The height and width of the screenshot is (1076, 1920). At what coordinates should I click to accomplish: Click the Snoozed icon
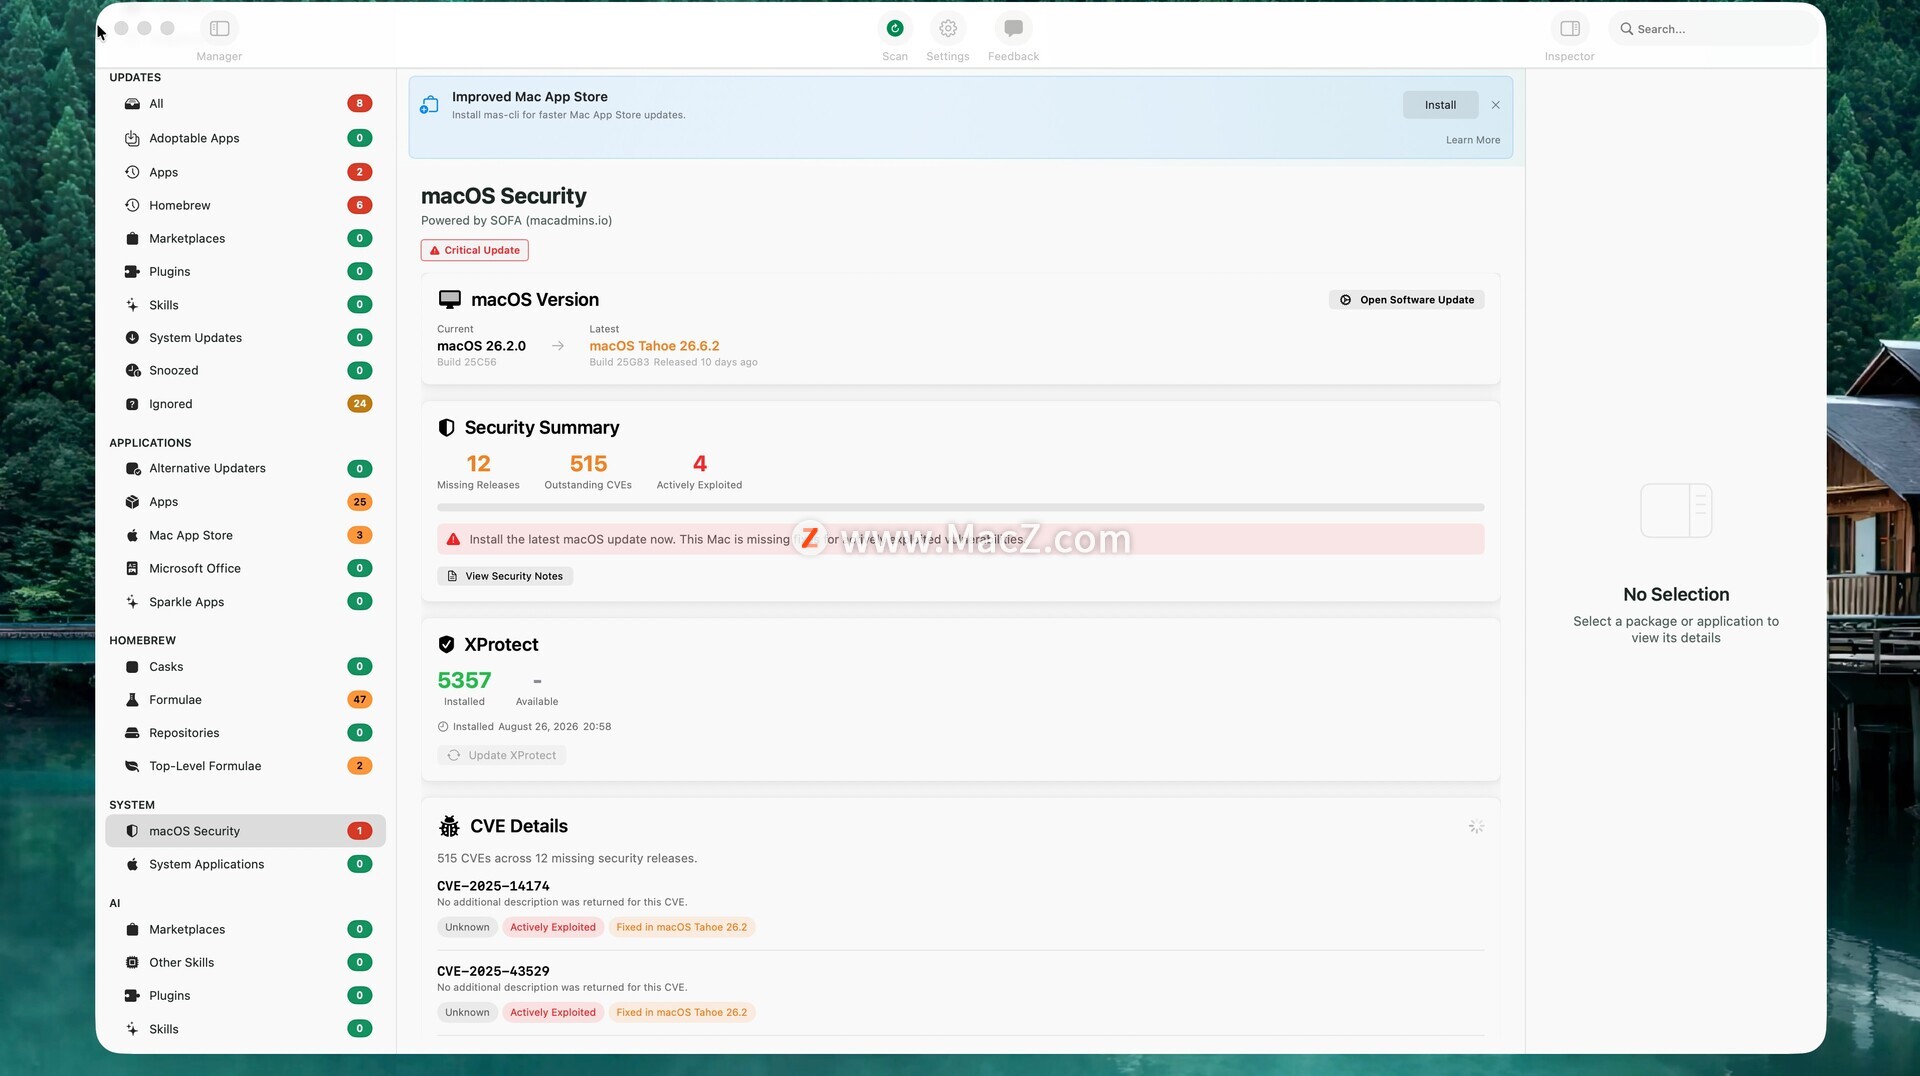pos(132,371)
